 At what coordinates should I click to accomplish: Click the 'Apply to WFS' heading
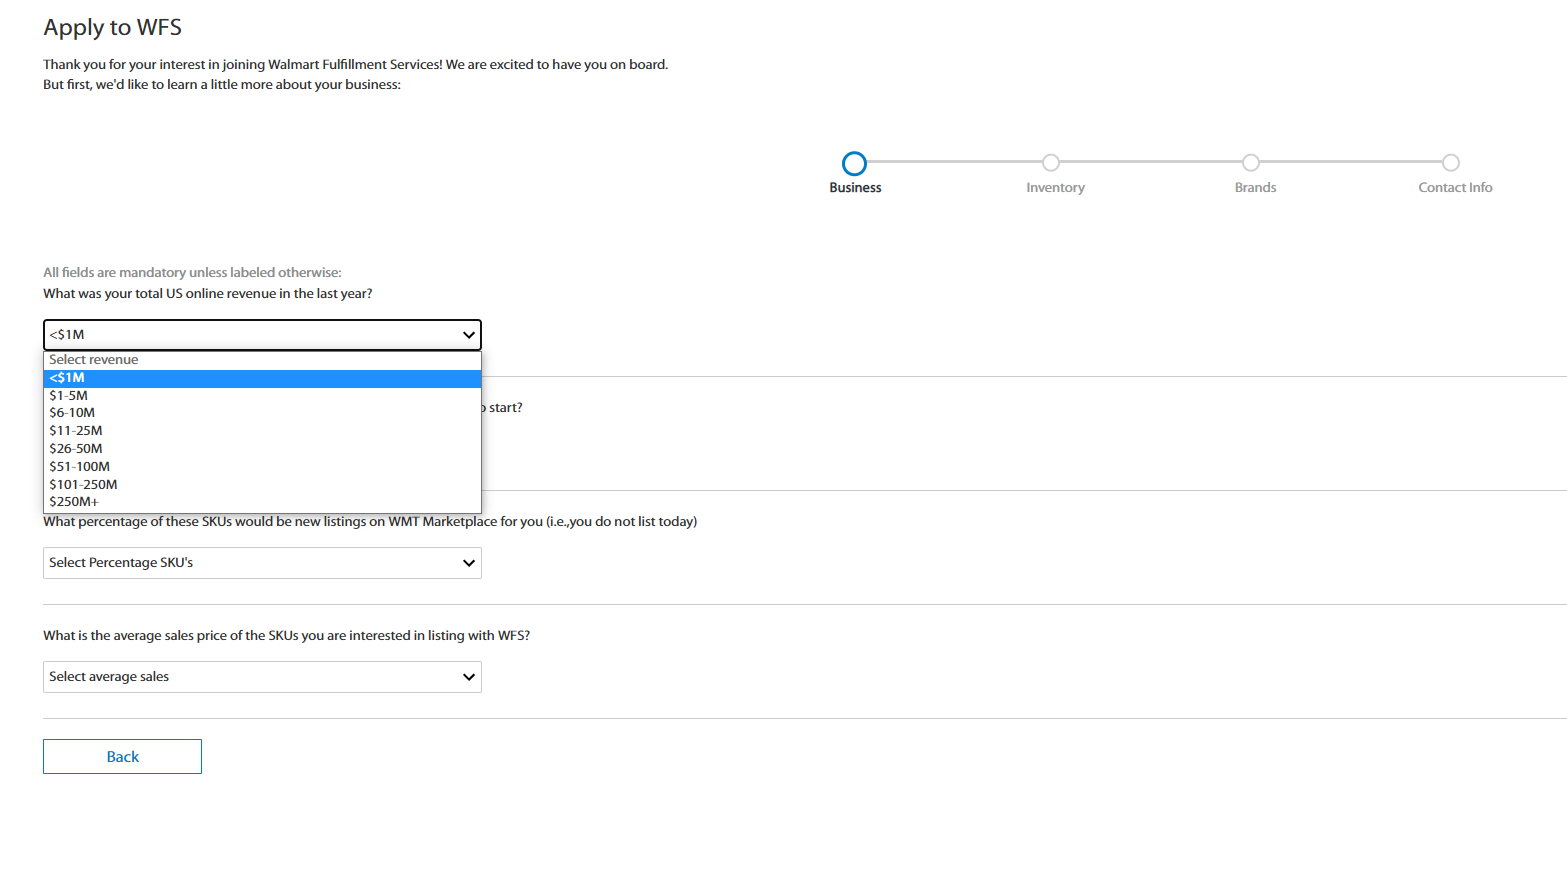tap(113, 28)
